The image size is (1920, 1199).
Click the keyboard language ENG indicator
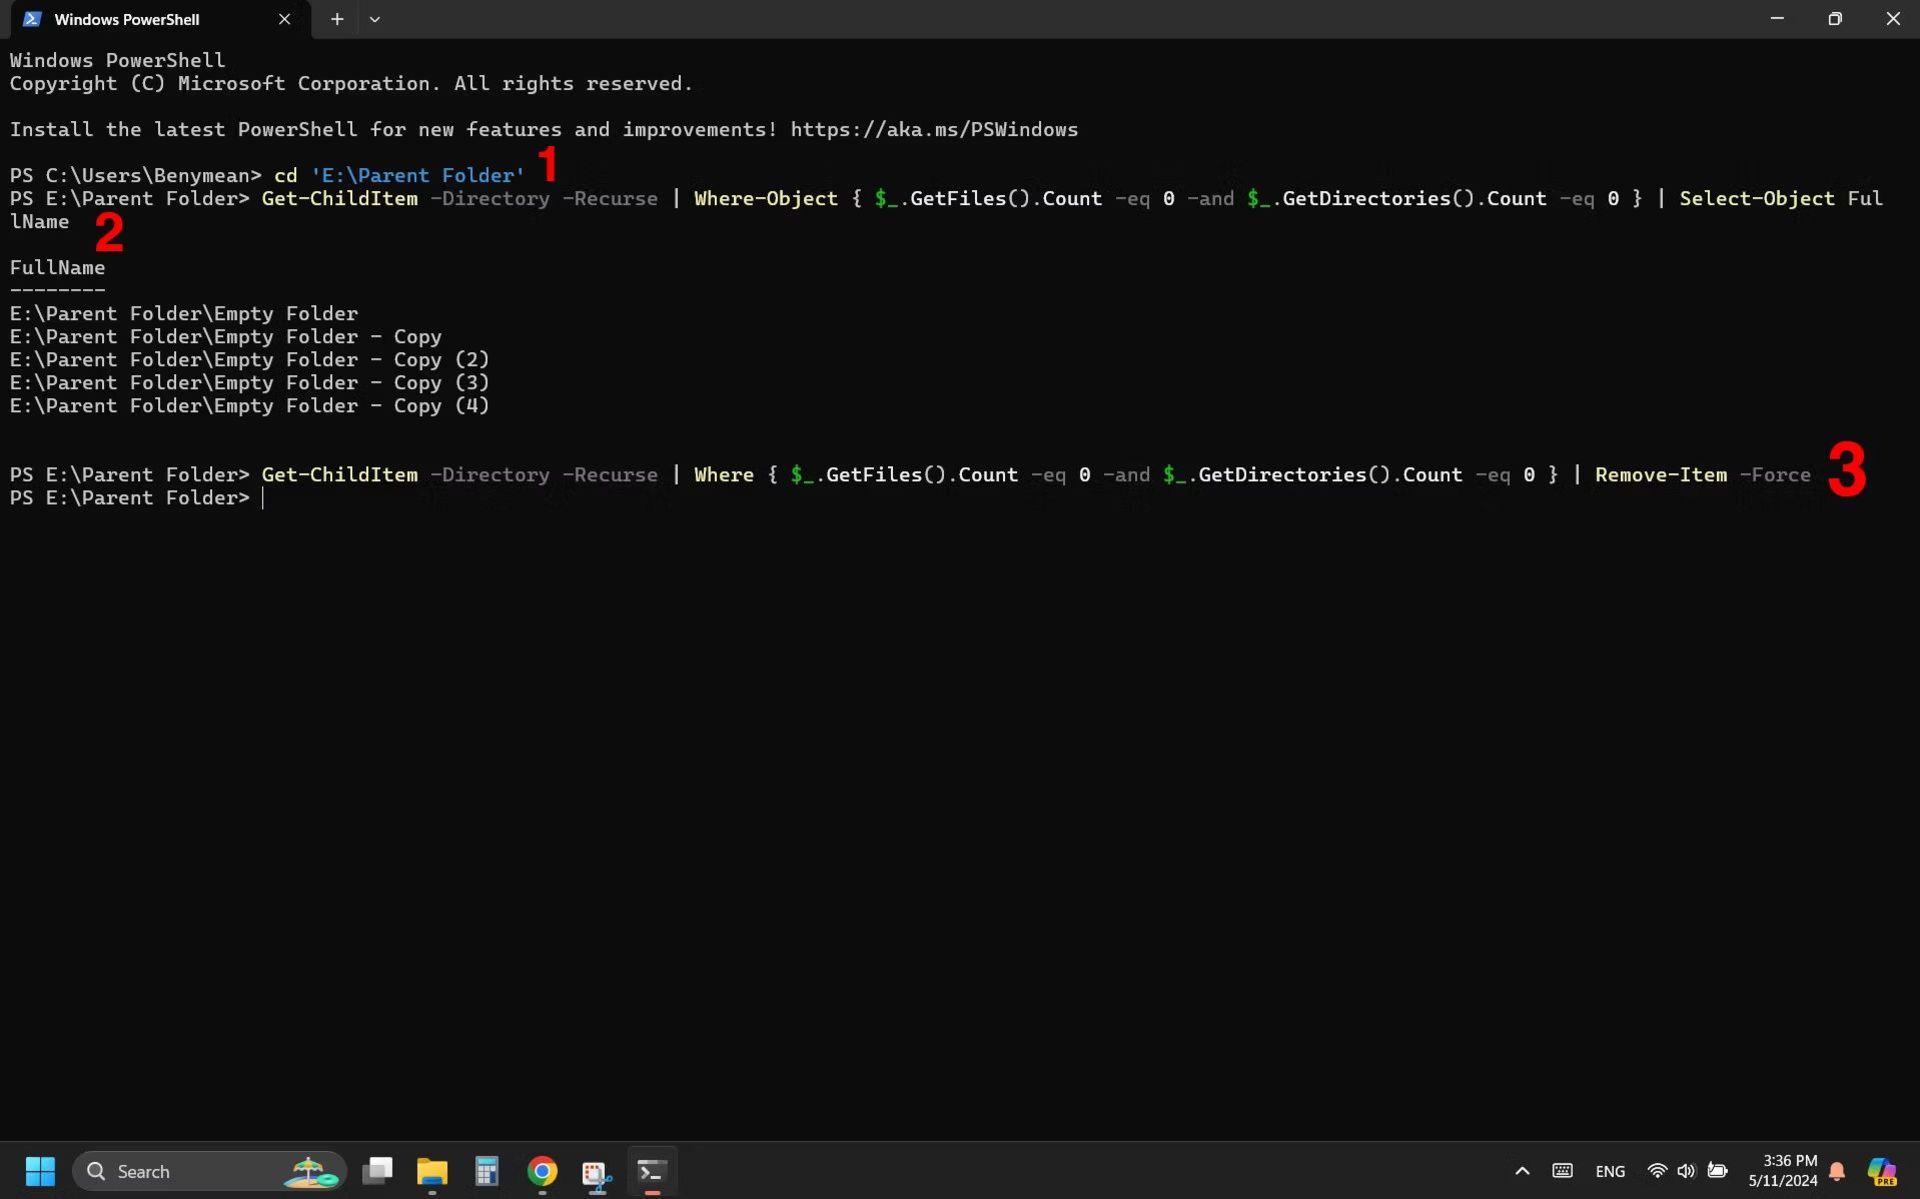pos(1609,1171)
